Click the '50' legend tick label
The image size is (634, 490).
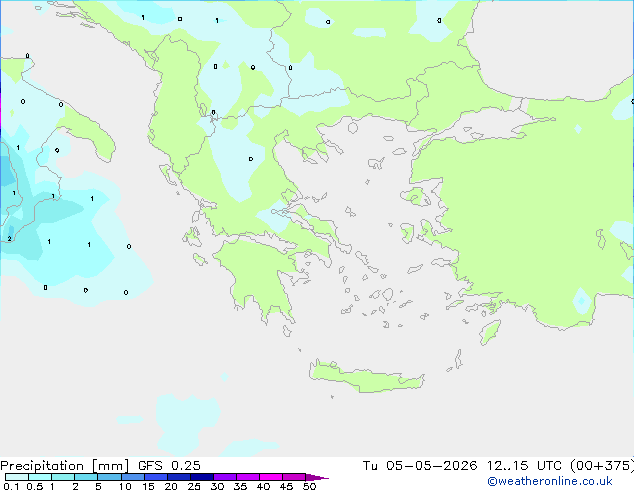point(309,486)
